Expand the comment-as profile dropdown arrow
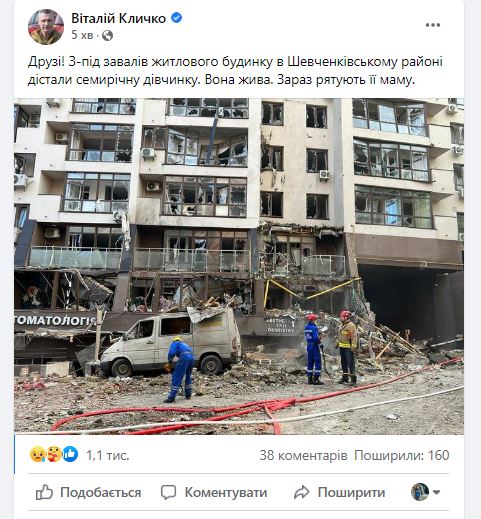 [x=436, y=492]
